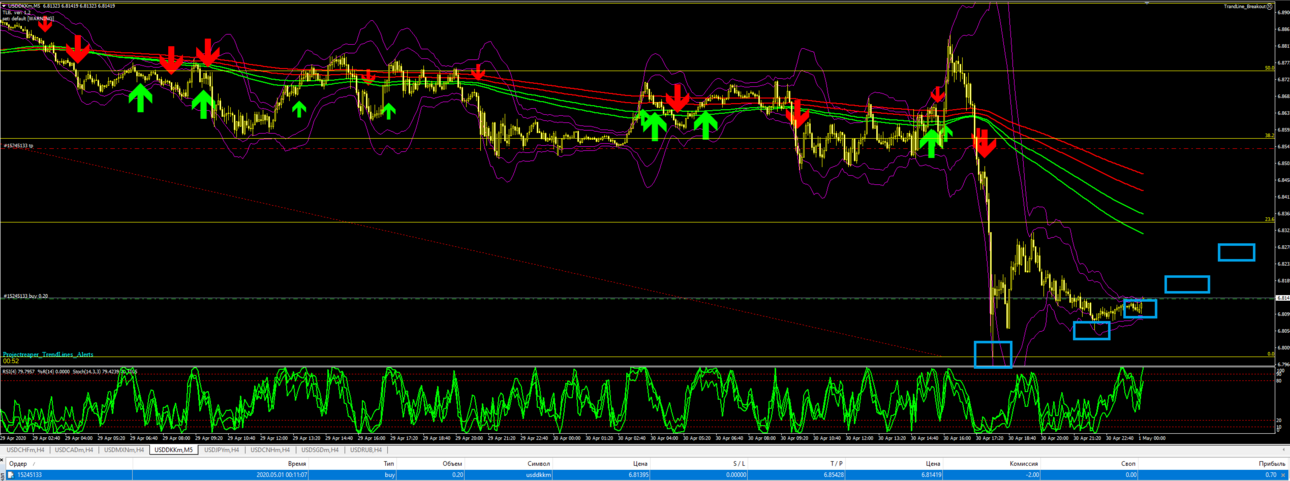
Task: Open the USDCADm,H4 chart tab
Action: pos(74,450)
